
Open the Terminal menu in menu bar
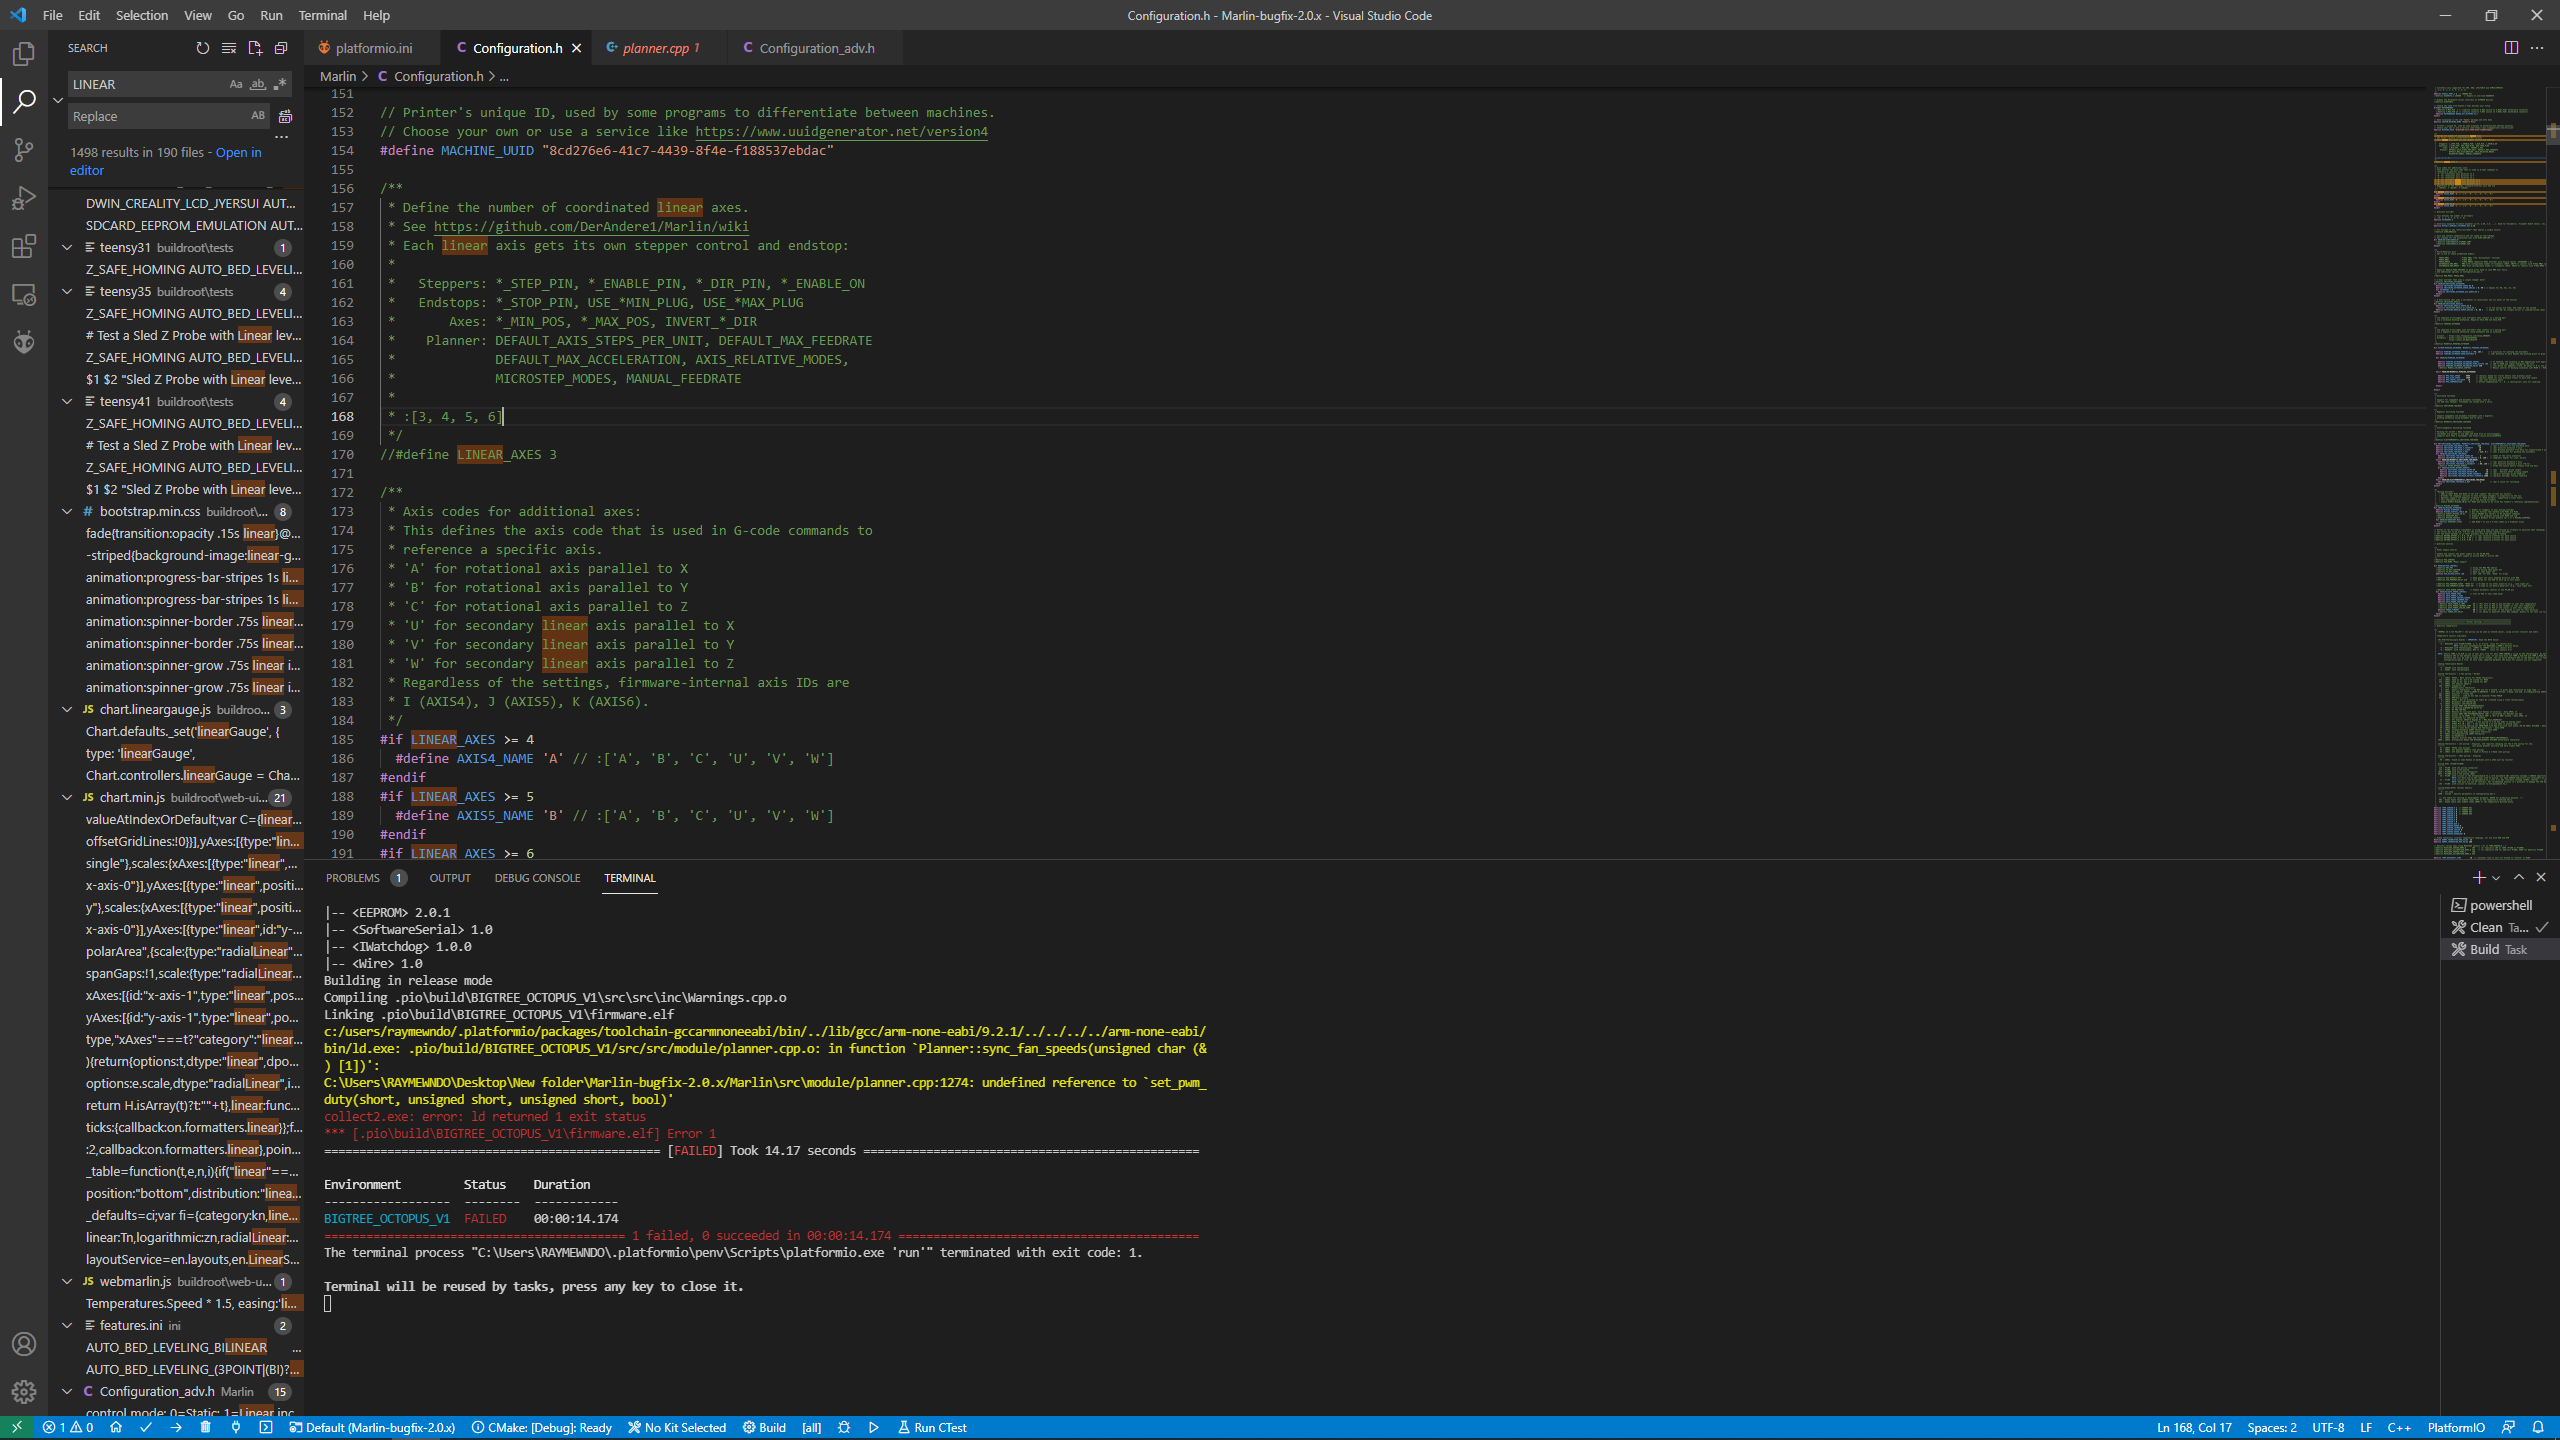(x=322, y=15)
